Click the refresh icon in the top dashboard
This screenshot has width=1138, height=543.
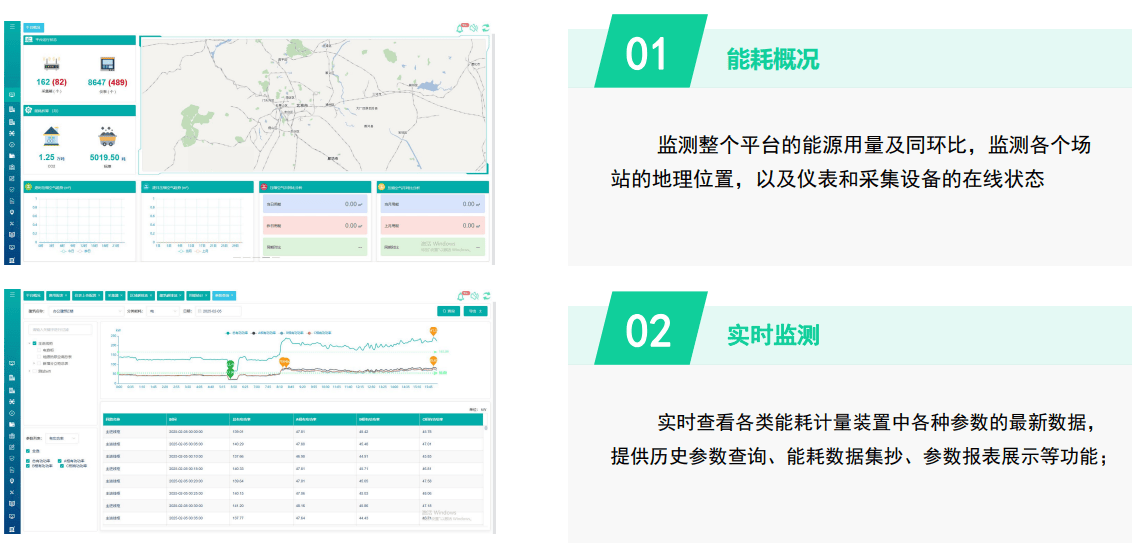[486, 28]
